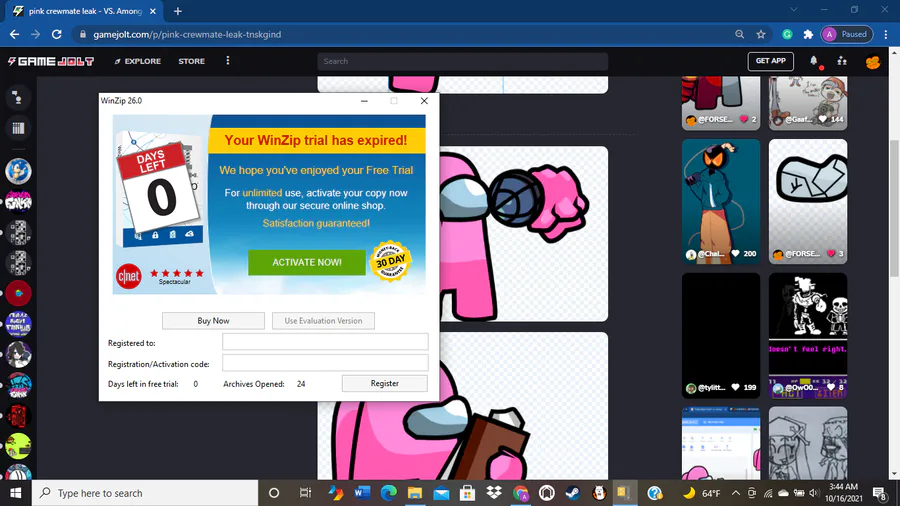Open the Windows notification center
The image size is (900, 506).
pos(879,493)
